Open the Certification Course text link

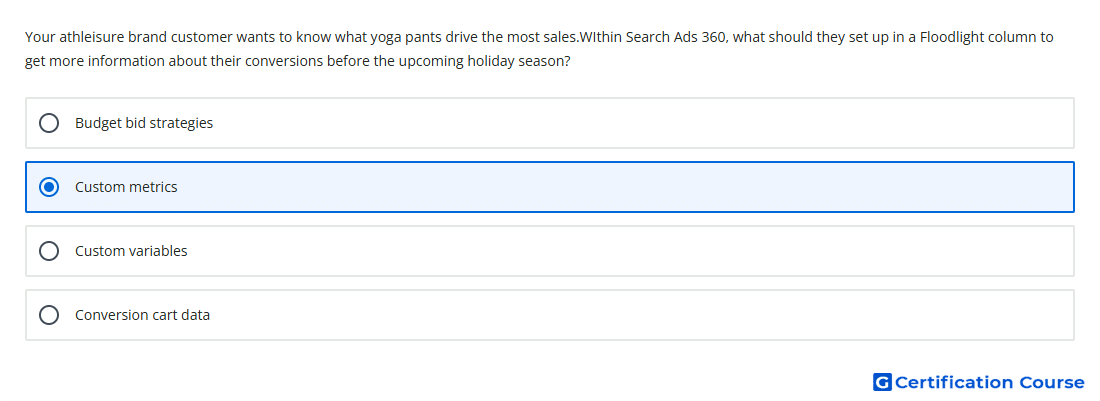point(989,382)
